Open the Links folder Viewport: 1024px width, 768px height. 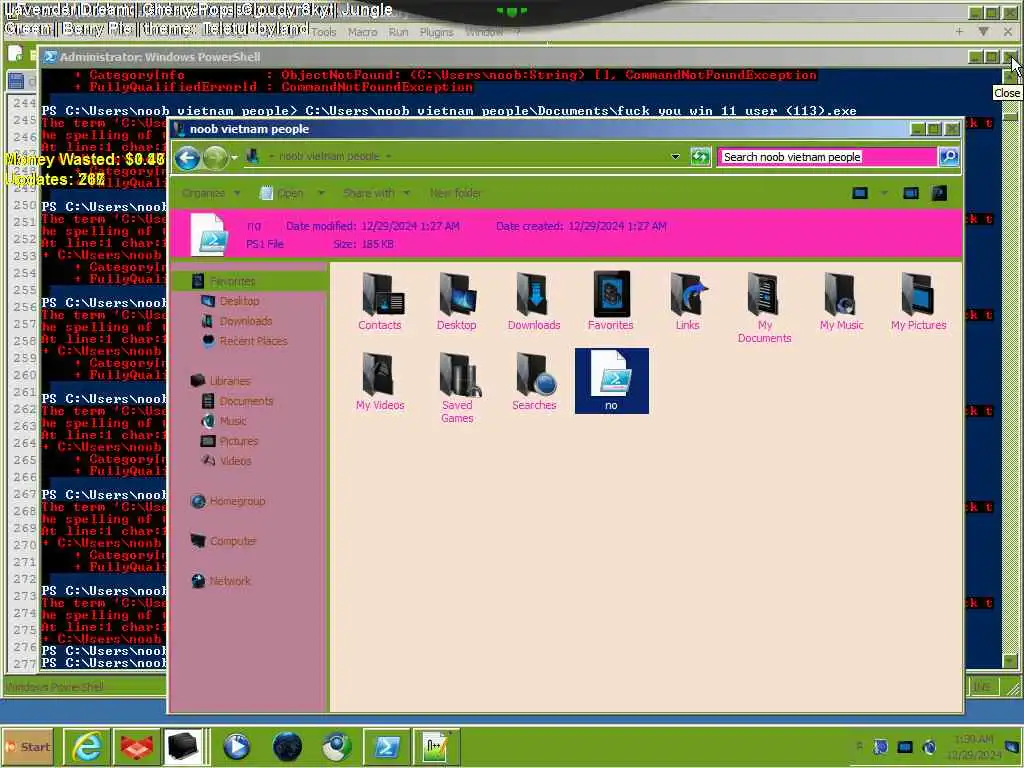pyautogui.click(x=688, y=302)
